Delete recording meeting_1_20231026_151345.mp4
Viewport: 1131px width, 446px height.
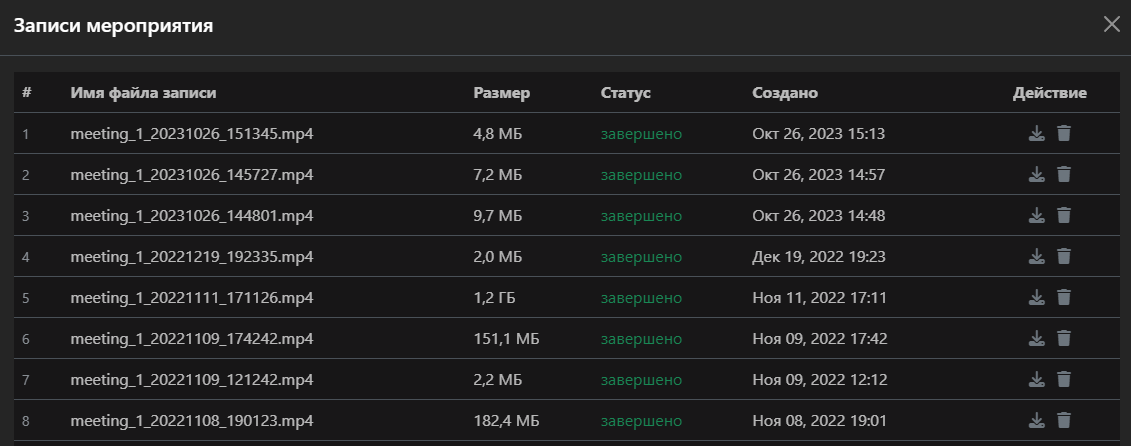click(1064, 133)
